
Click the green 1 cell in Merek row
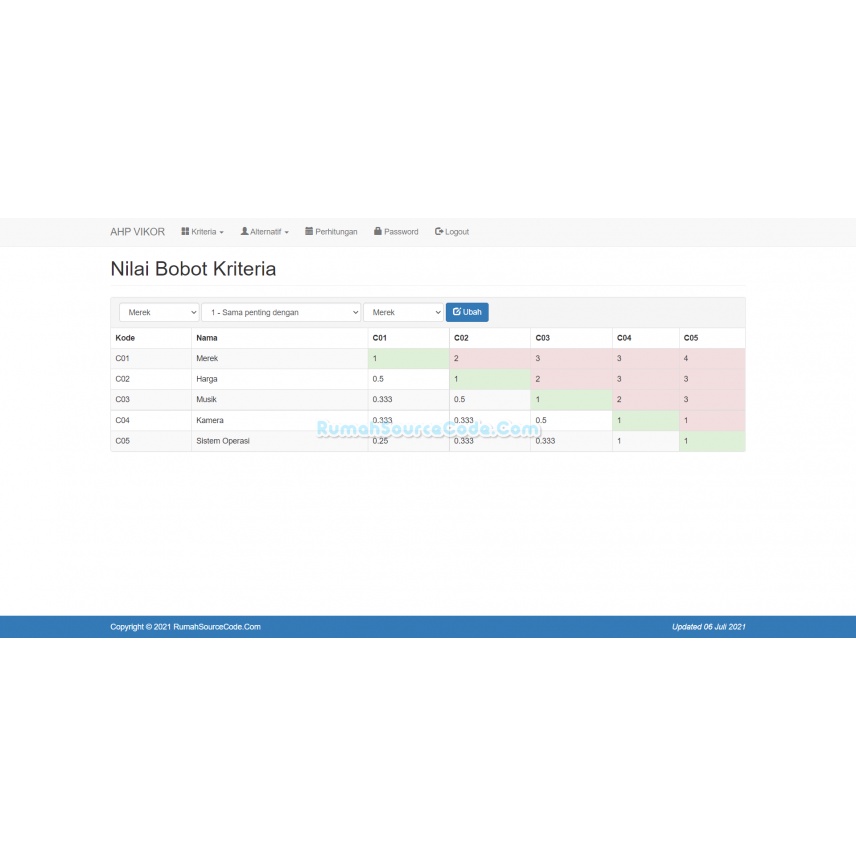tap(408, 359)
